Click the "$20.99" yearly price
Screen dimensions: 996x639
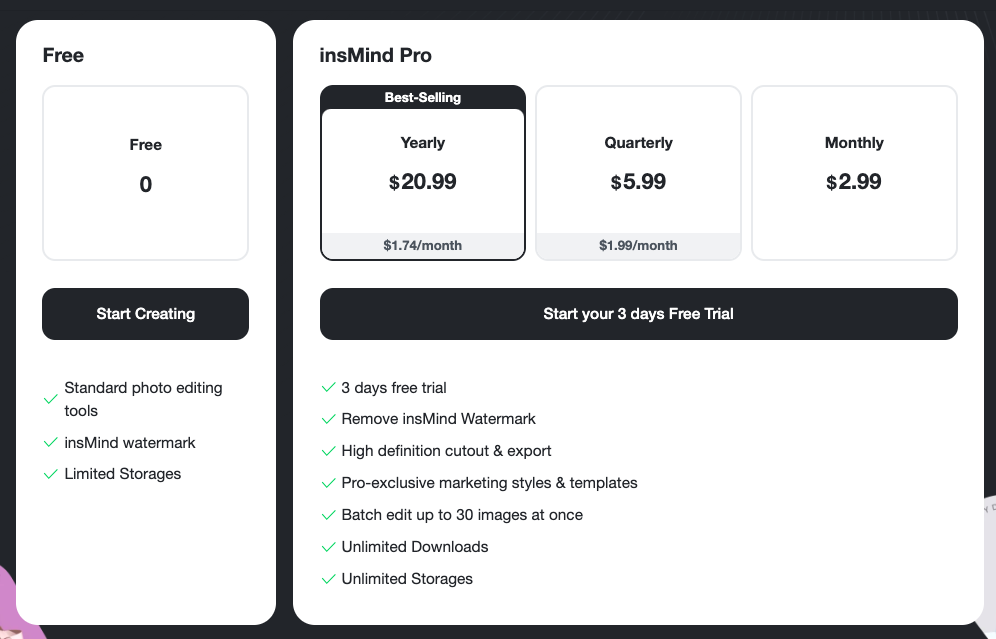coord(422,182)
